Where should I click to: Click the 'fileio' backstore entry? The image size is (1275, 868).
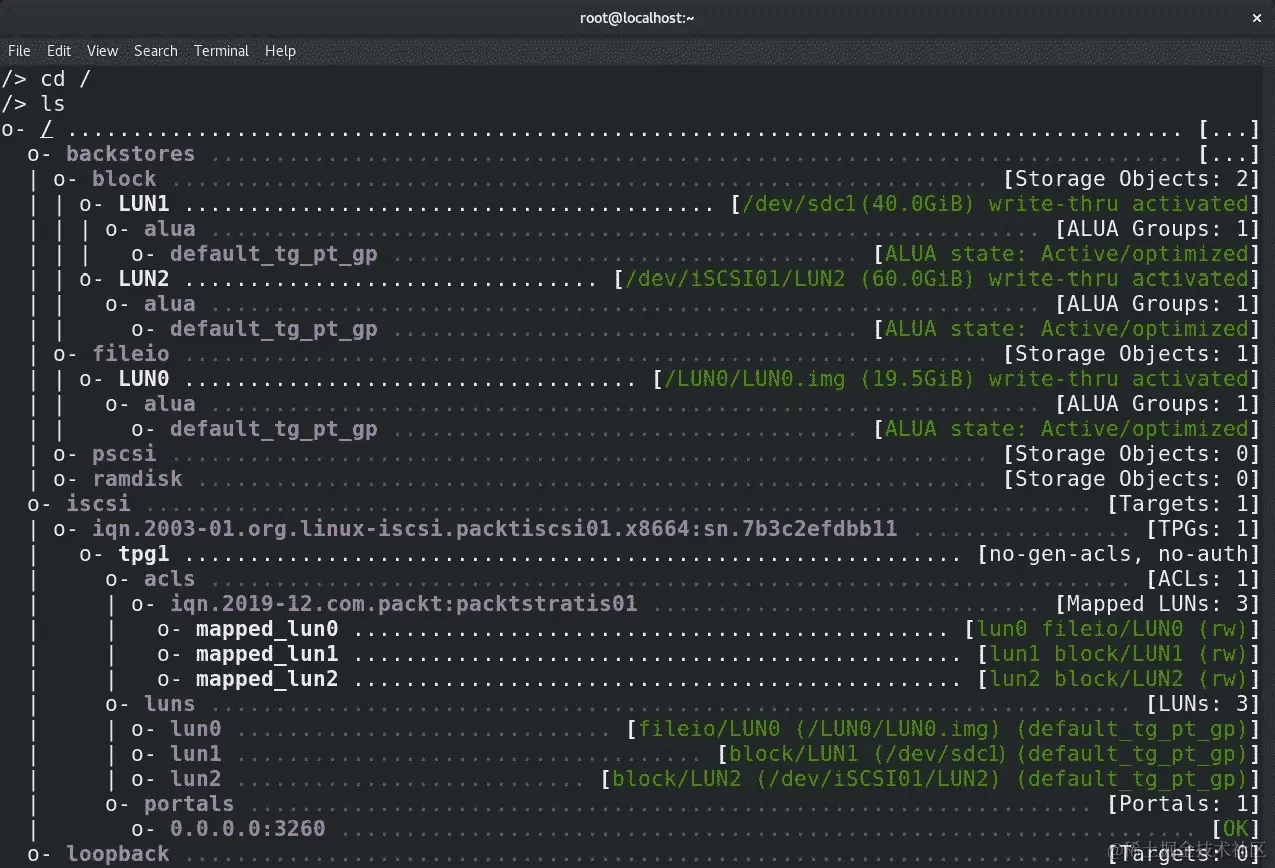click(131, 354)
